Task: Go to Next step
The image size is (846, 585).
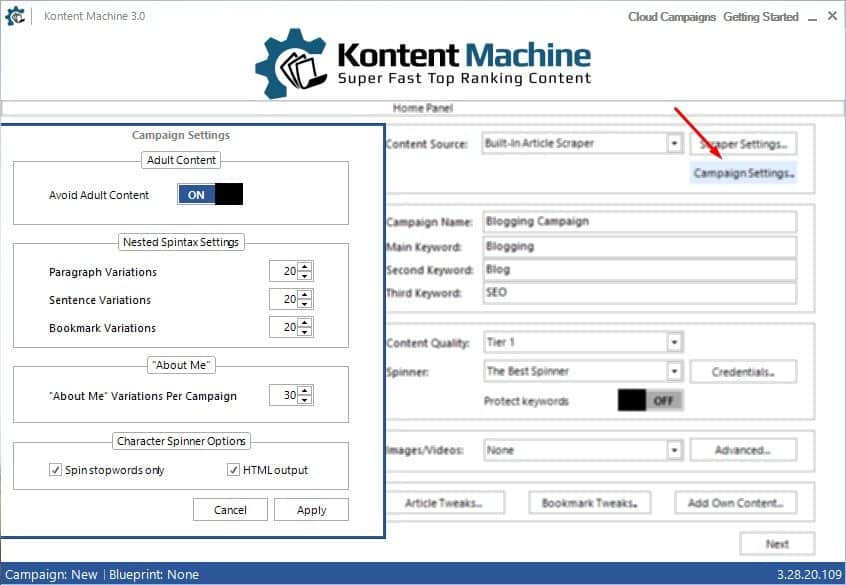Action: pos(777,544)
